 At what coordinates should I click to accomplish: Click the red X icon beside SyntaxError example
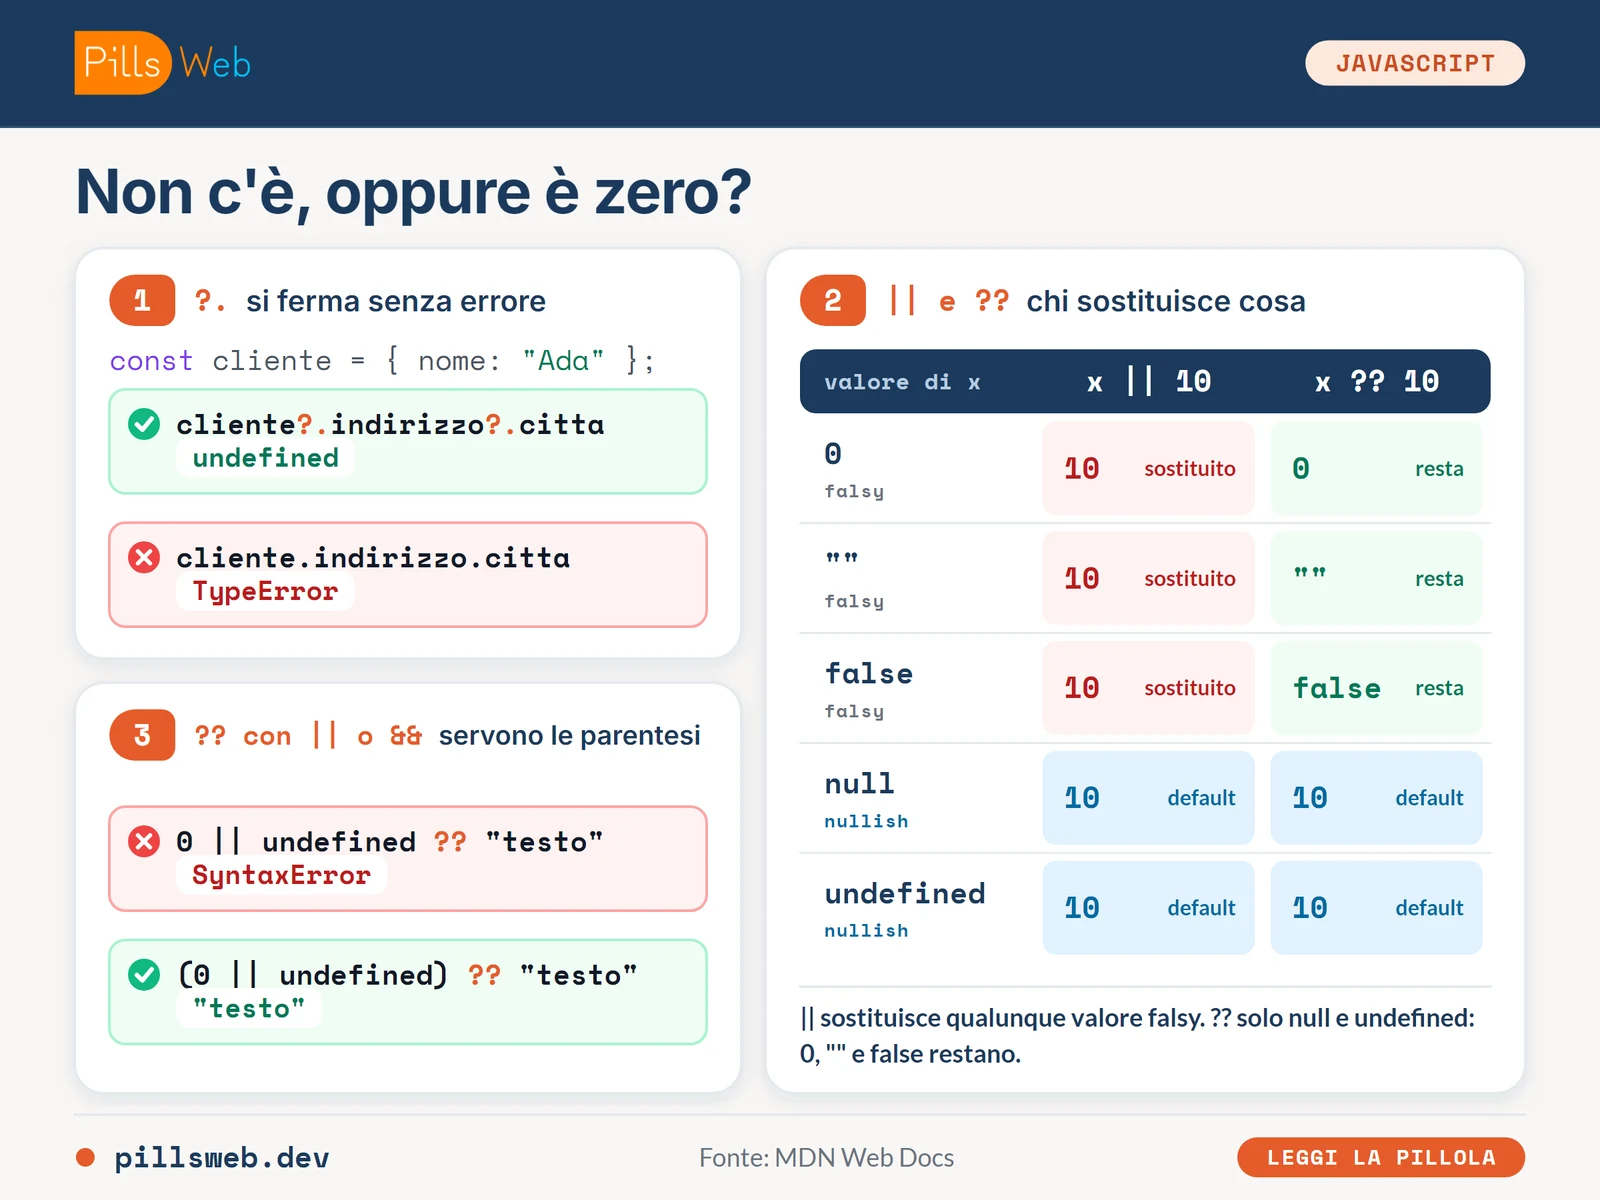(144, 841)
